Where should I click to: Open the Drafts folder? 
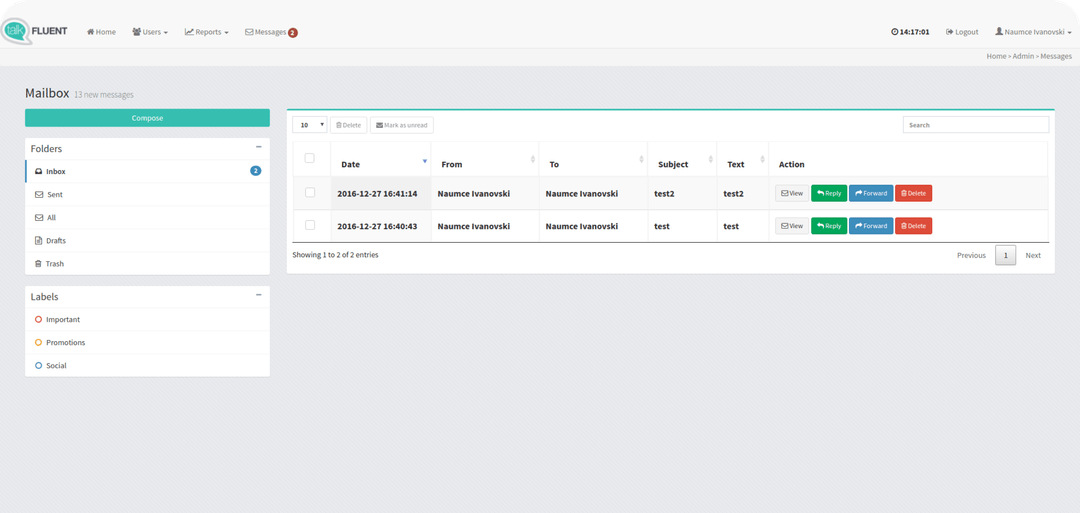[56, 241]
